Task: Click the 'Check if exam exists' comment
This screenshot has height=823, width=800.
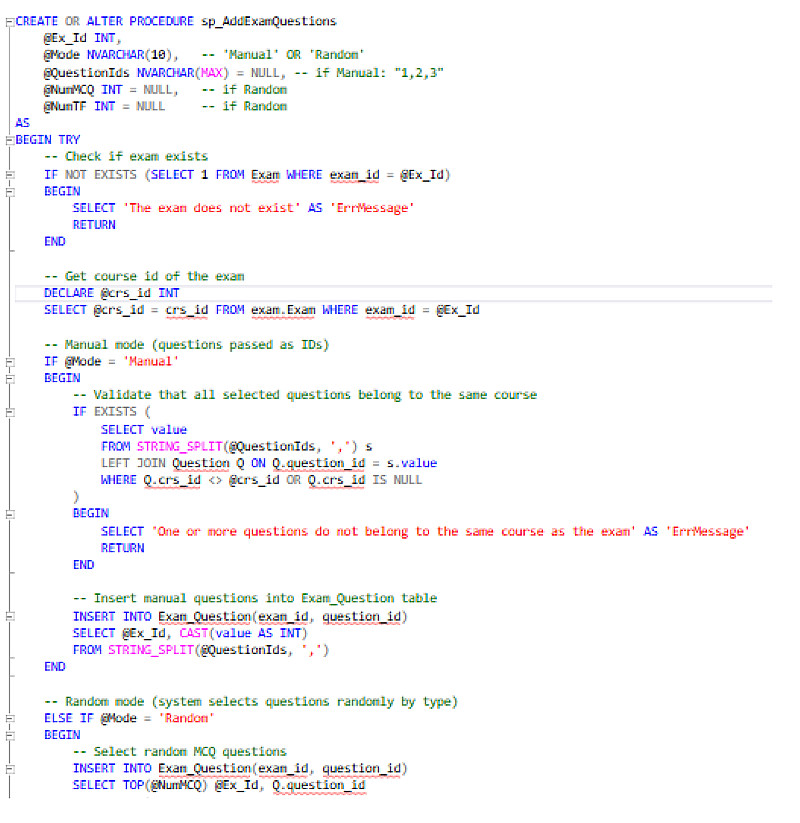Action: click(x=126, y=156)
